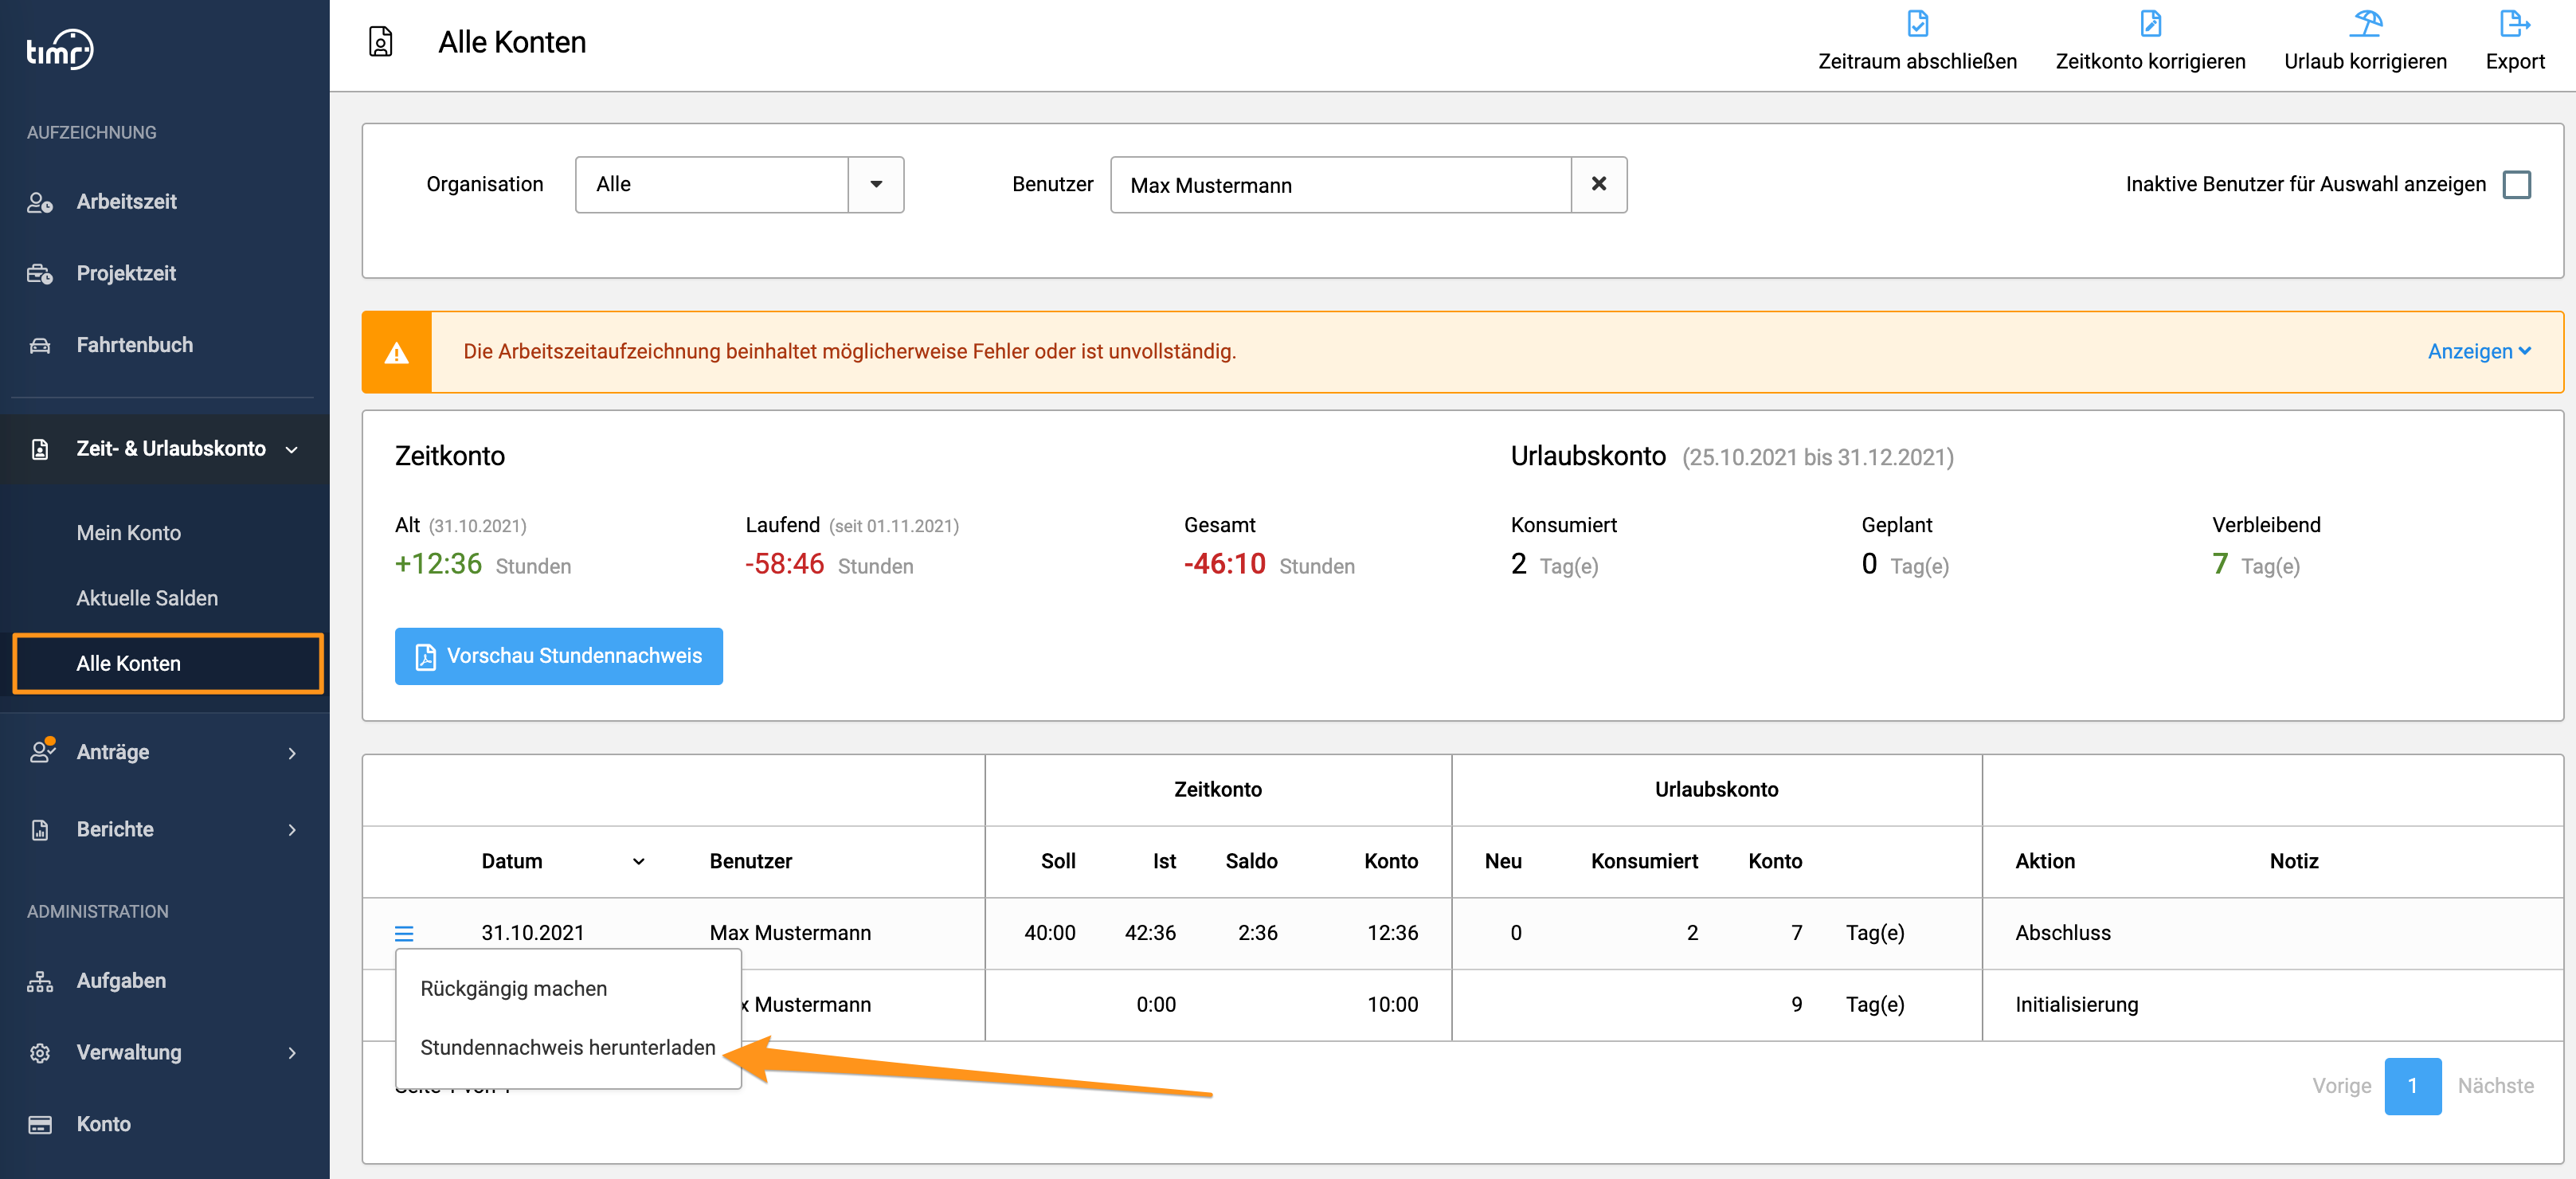Click the orange warning triangle icon

pyautogui.click(x=397, y=352)
